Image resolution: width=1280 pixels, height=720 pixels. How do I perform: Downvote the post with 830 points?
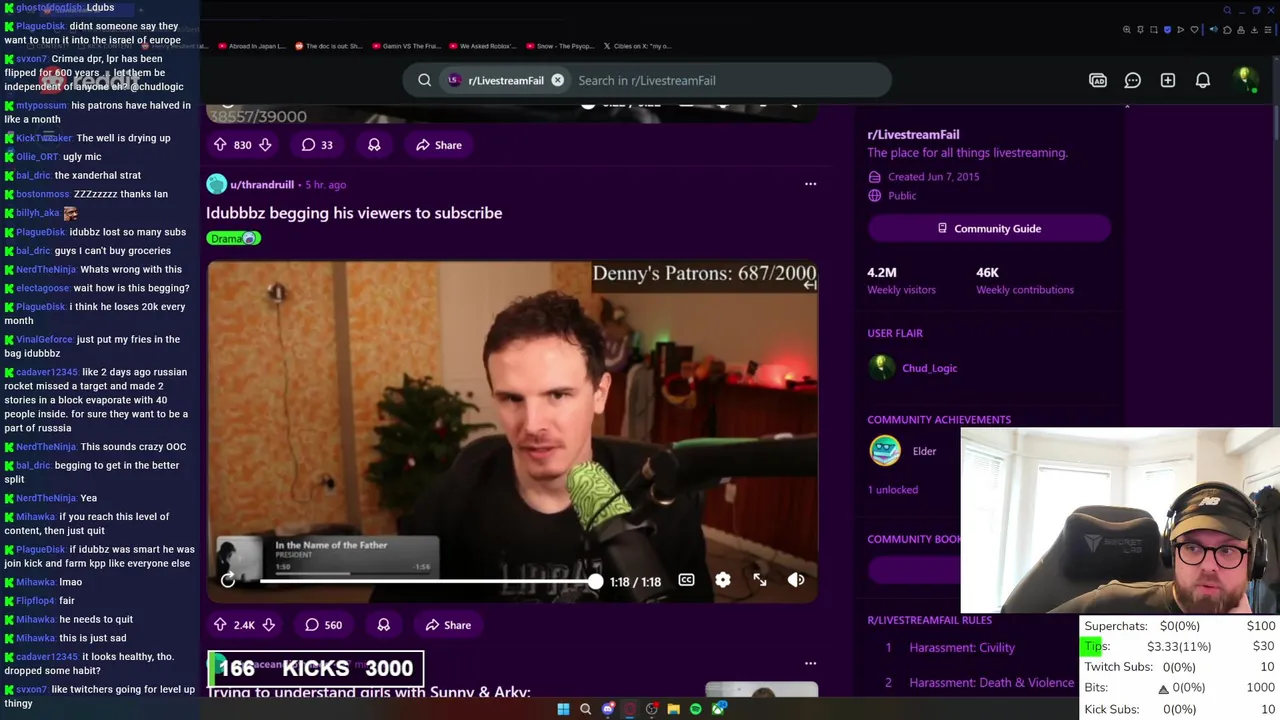tap(265, 145)
